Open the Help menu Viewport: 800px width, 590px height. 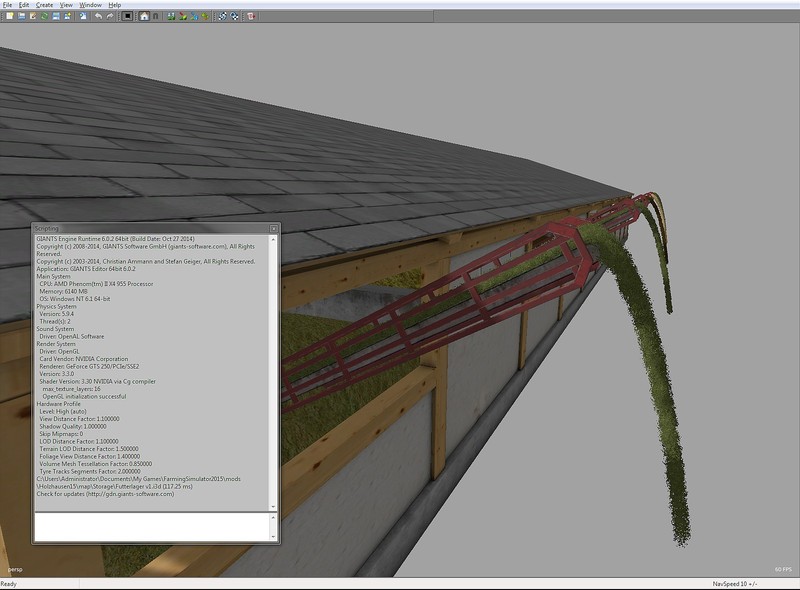pyautogui.click(x=114, y=5)
